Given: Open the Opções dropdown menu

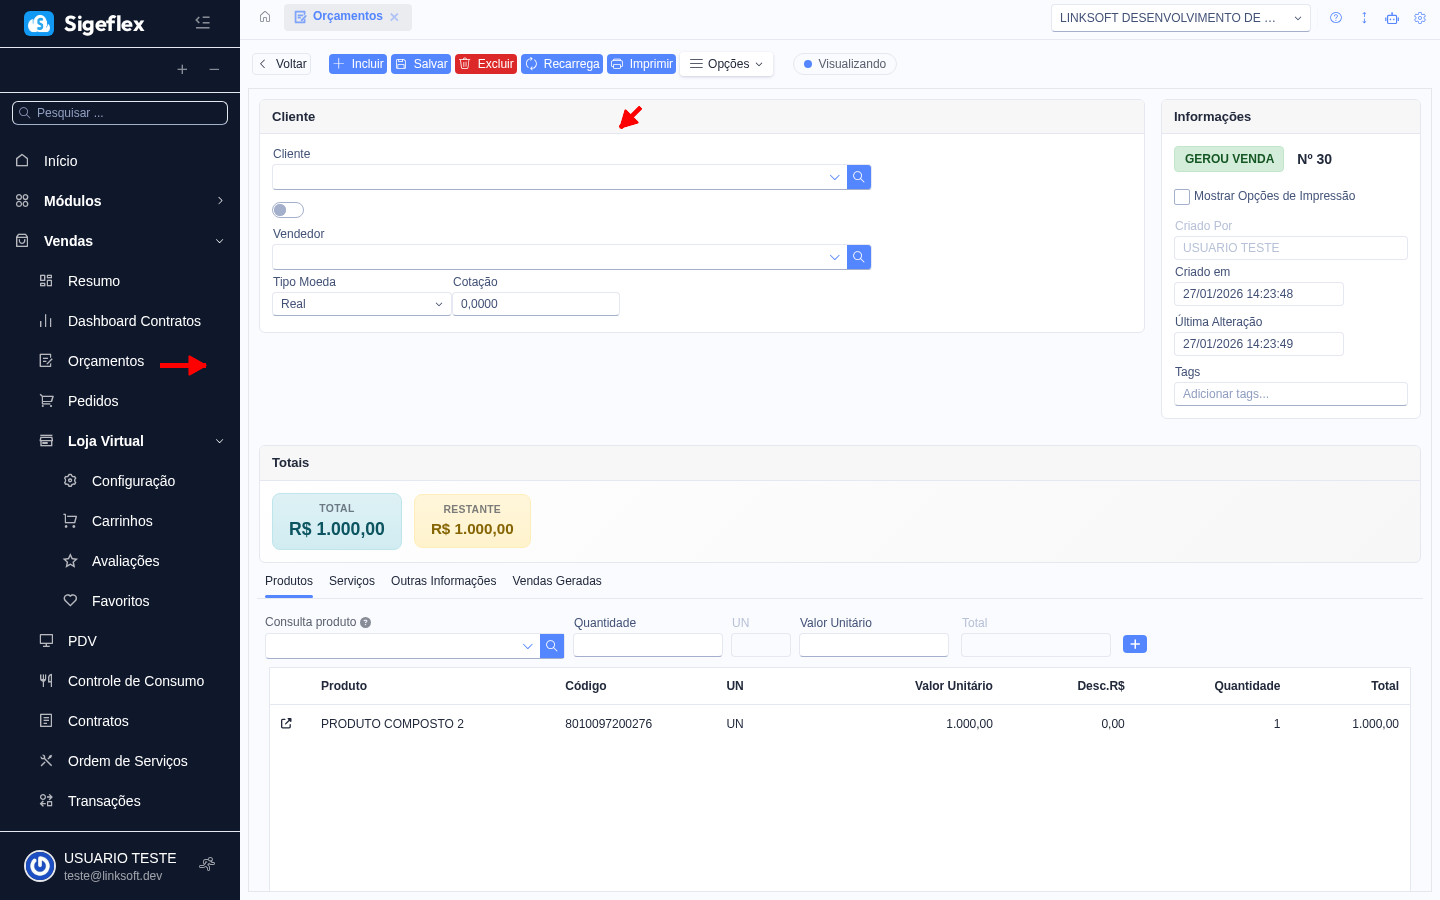Looking at the screenshot, I should click(x=726, y=64).
